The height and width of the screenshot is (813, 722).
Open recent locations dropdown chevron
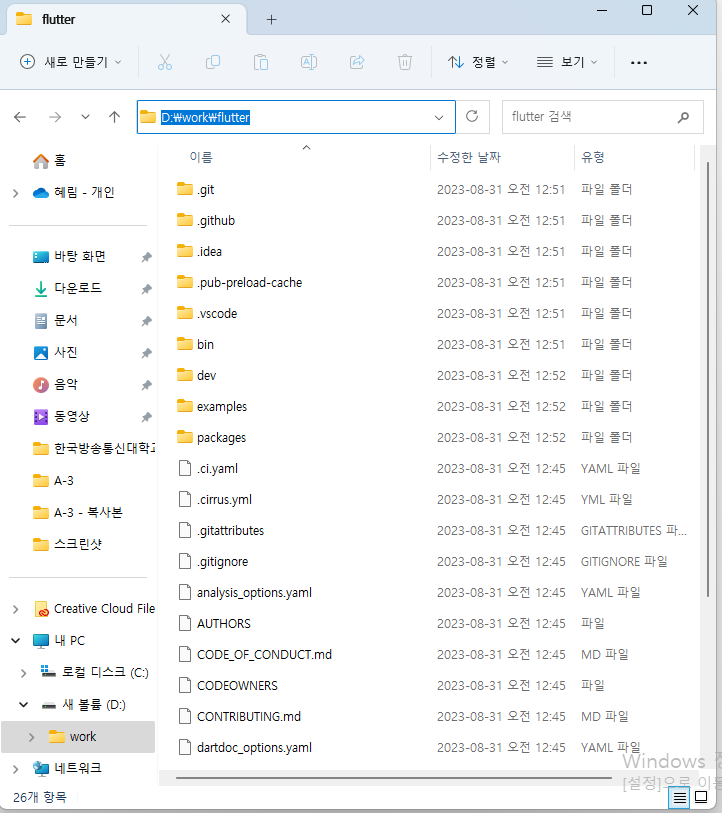click(x=85, y=117)
